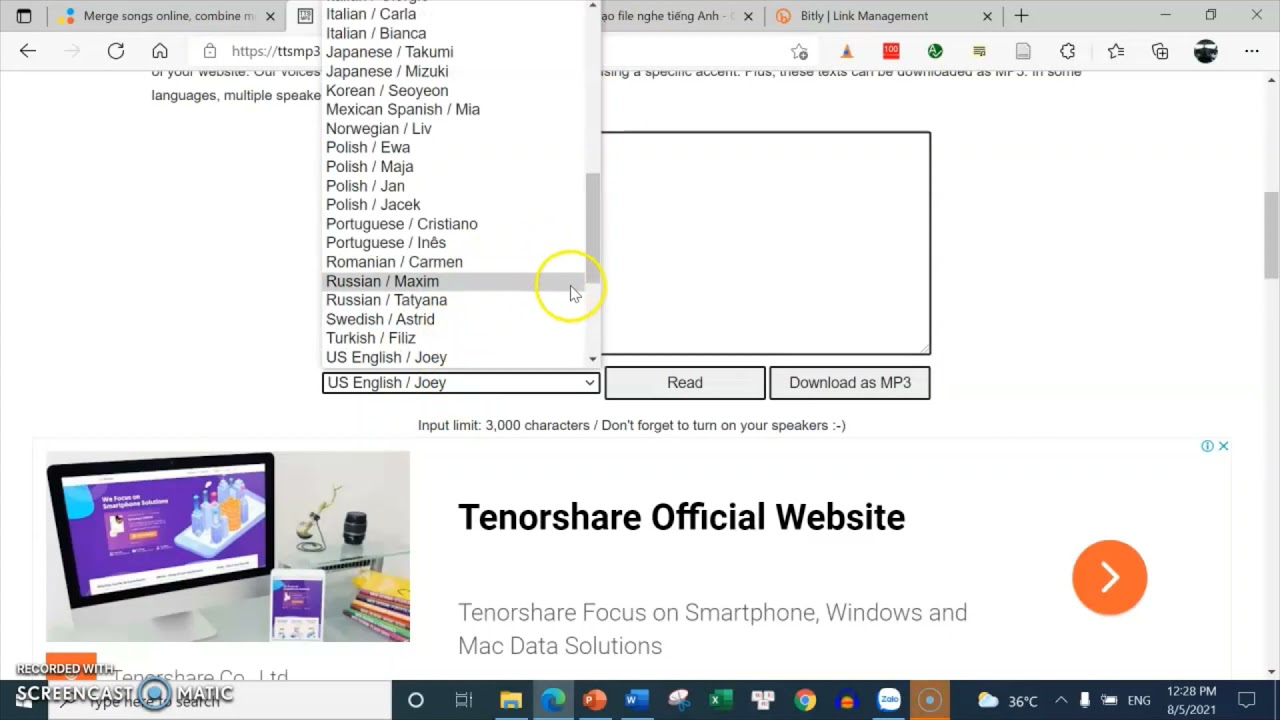Click the orange ad arrow button
Screen dimensions: 1280x720
pos(1110,577)
